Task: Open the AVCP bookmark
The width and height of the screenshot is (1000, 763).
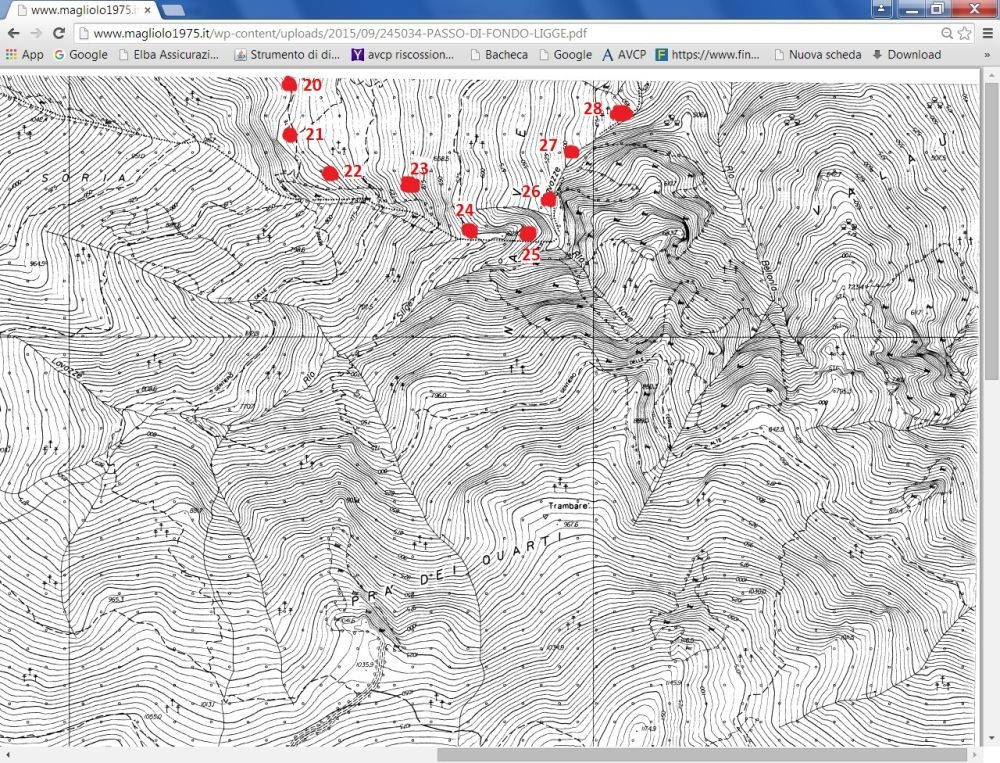Action: click(624, 55)
